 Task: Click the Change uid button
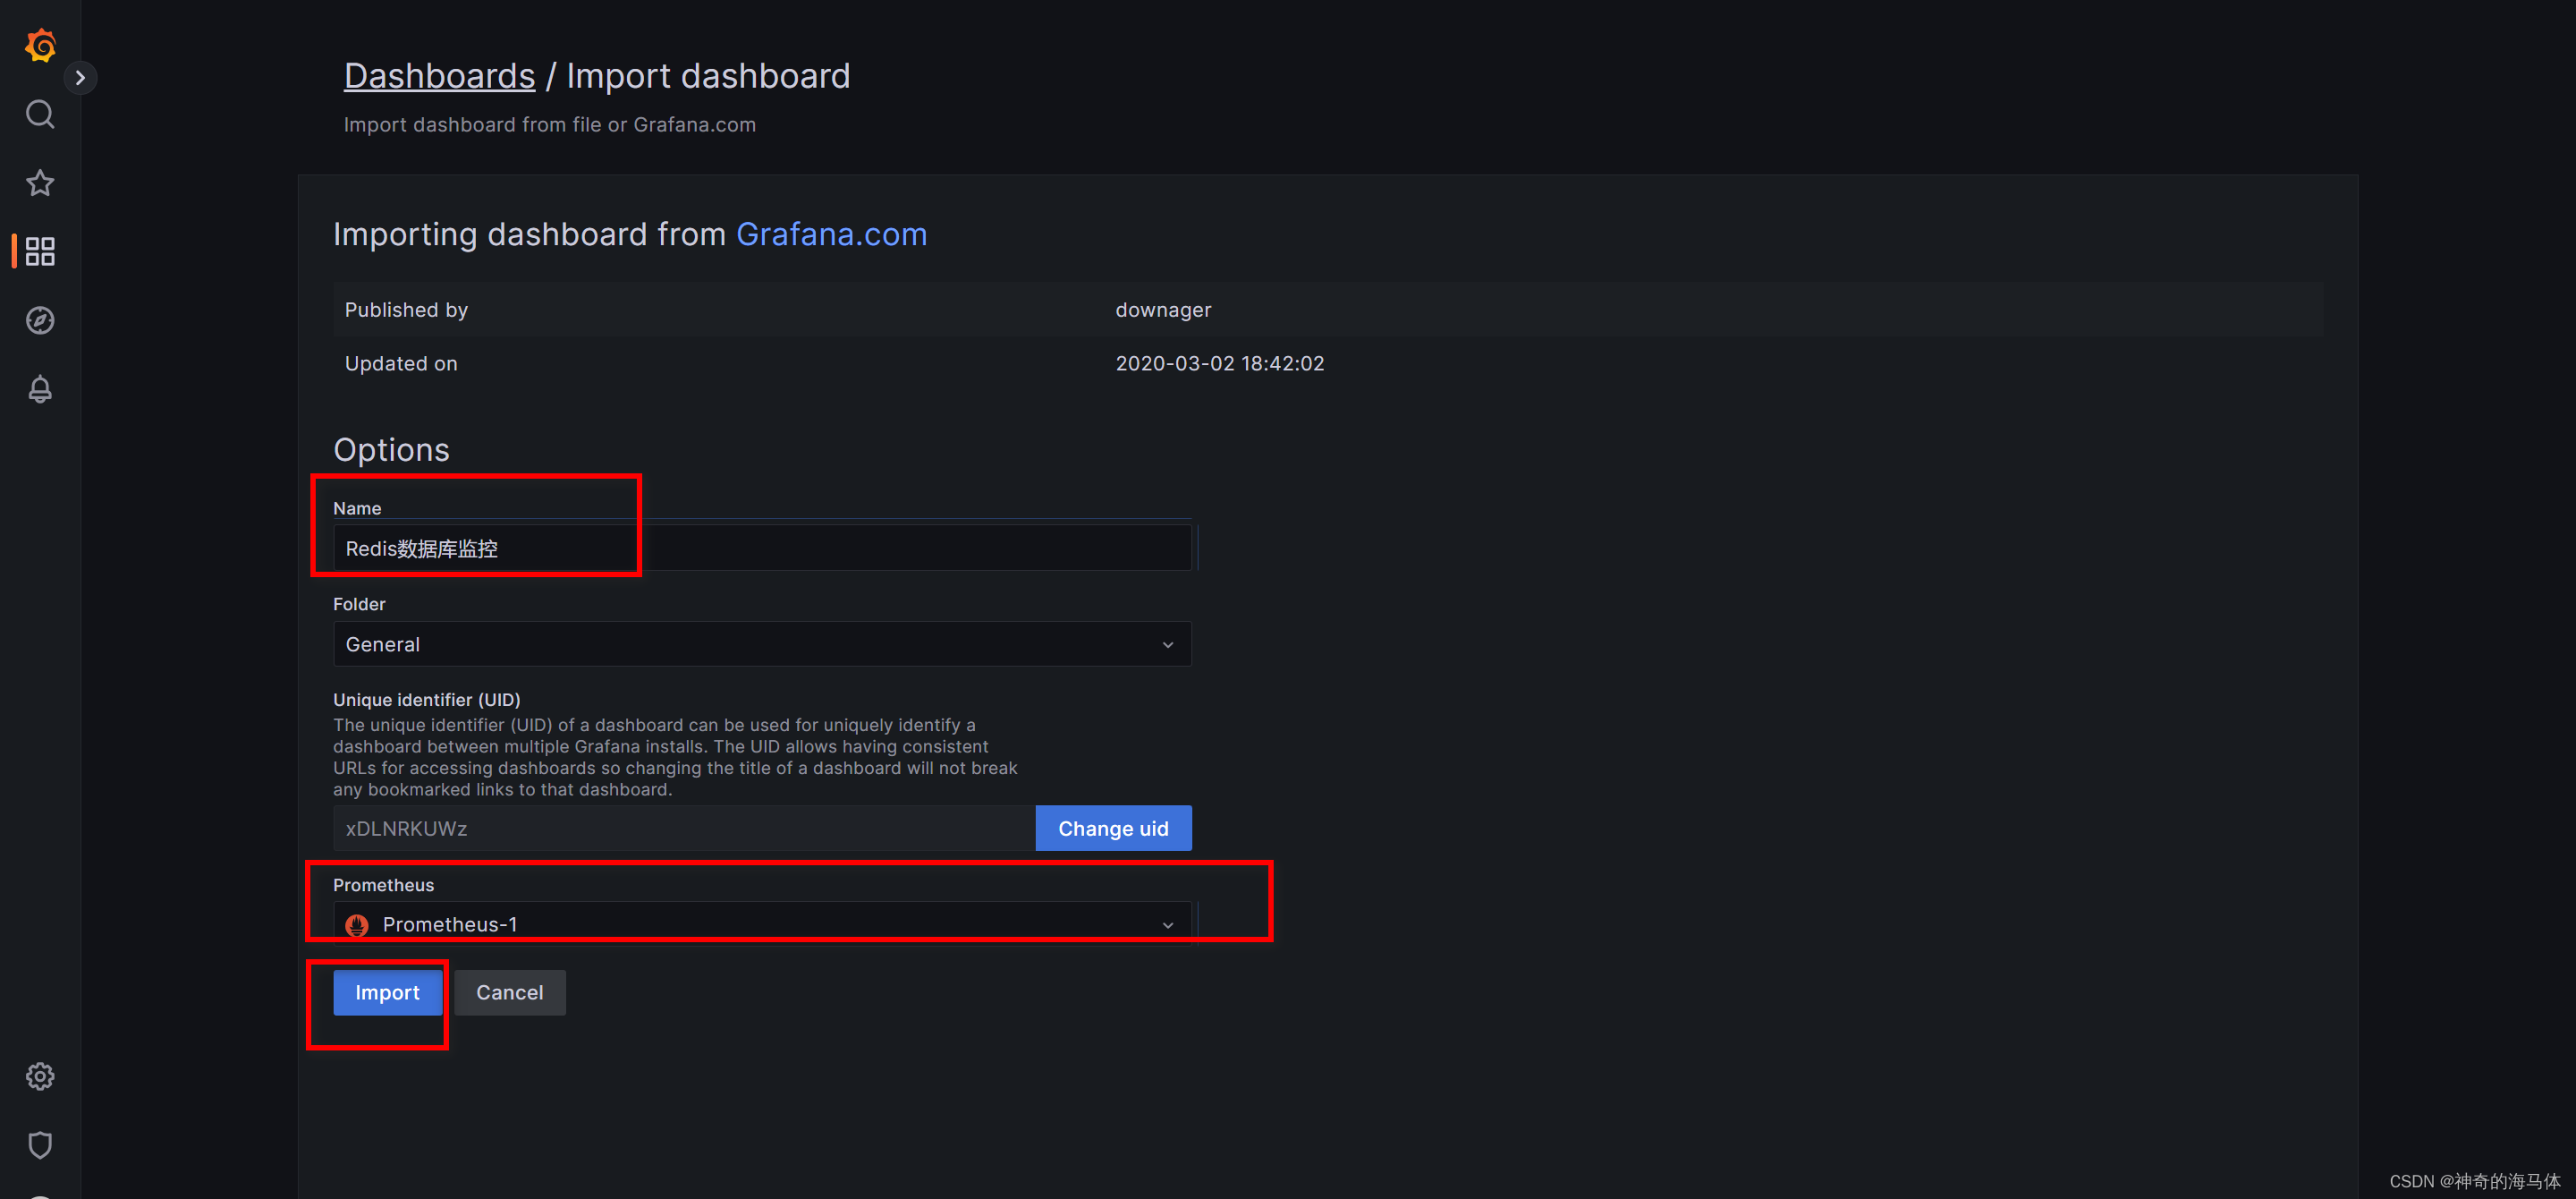pyautogui.click(x=1113, y=828)
